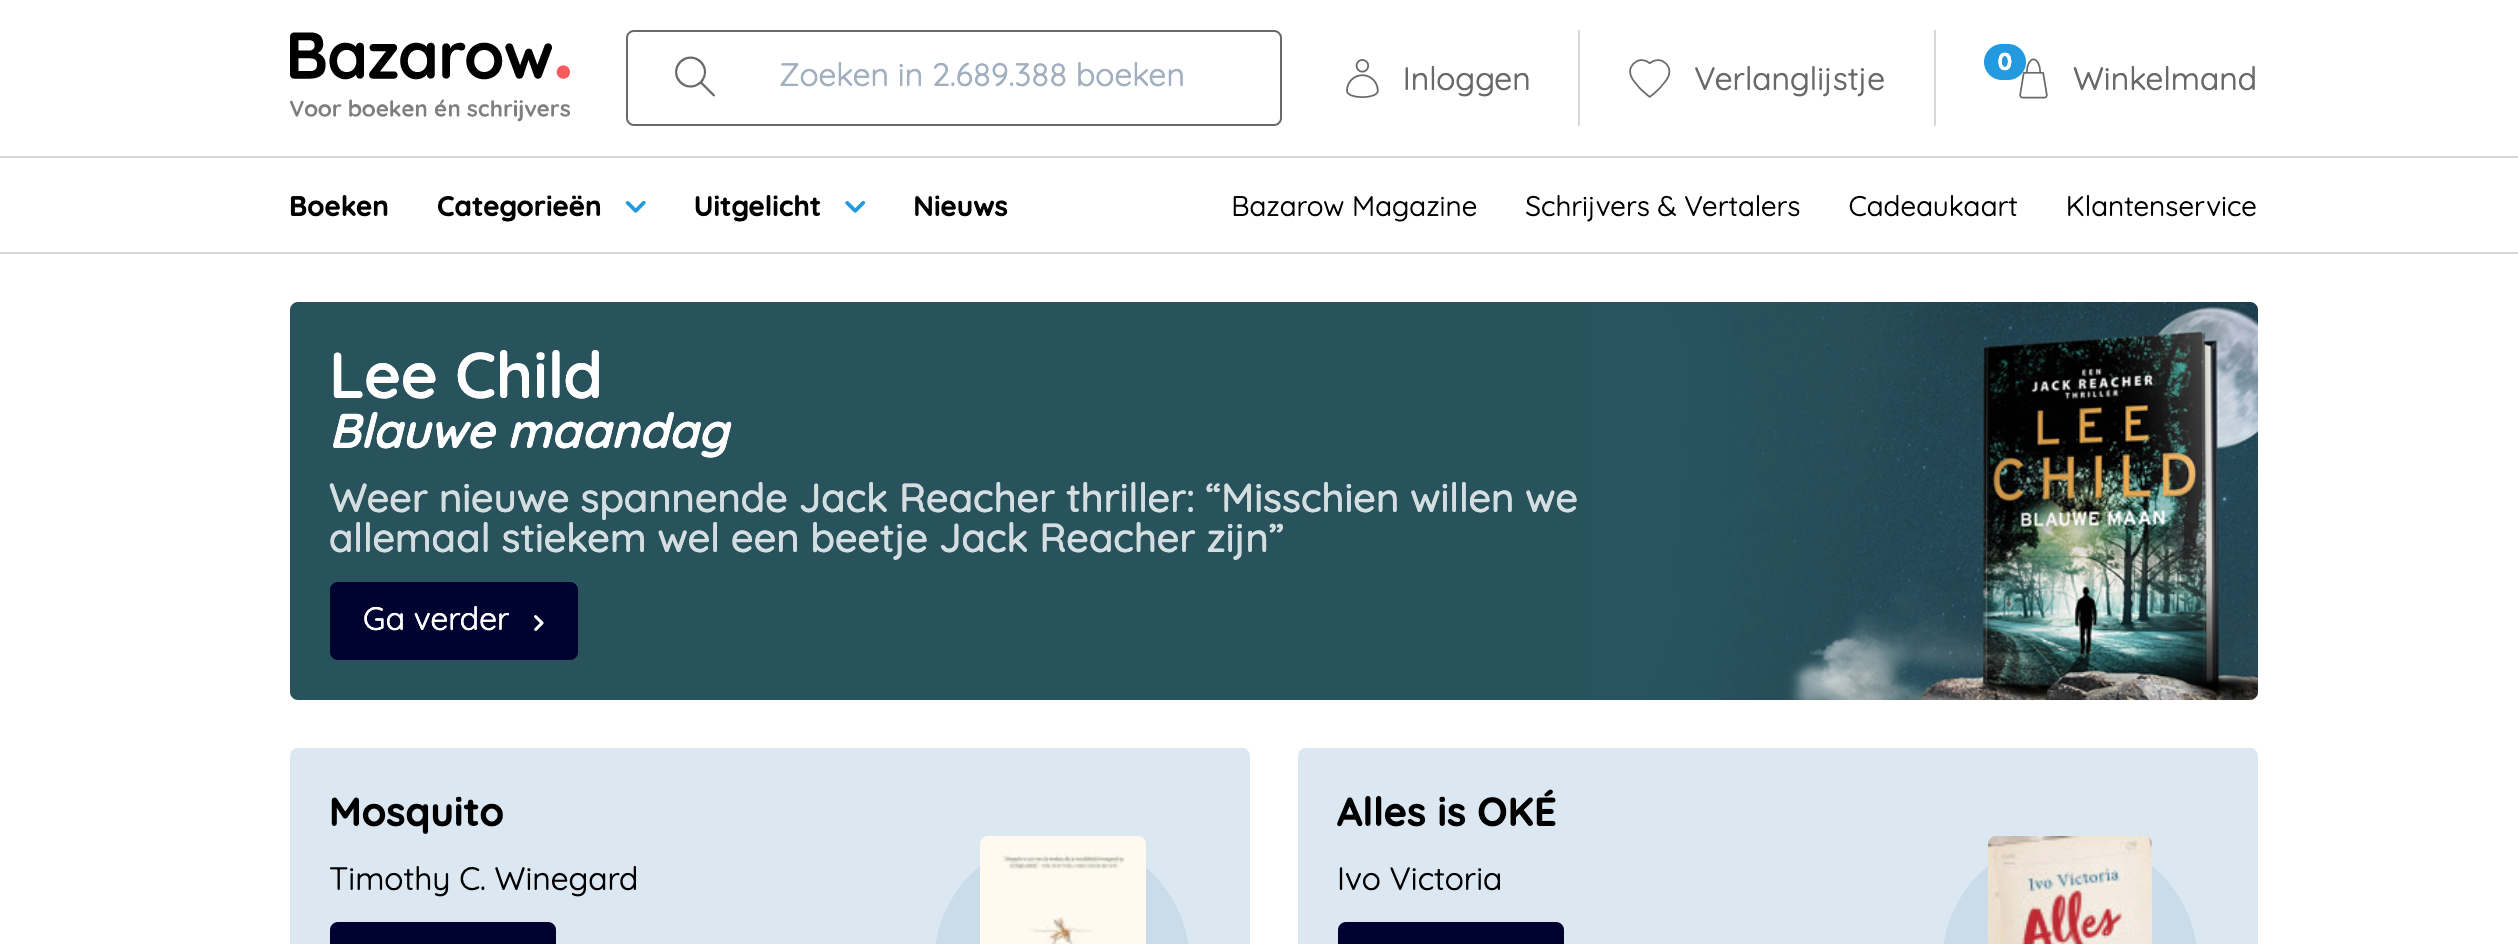
Task: Click the Alles is OKÉ book cover
Action: 2069,890
